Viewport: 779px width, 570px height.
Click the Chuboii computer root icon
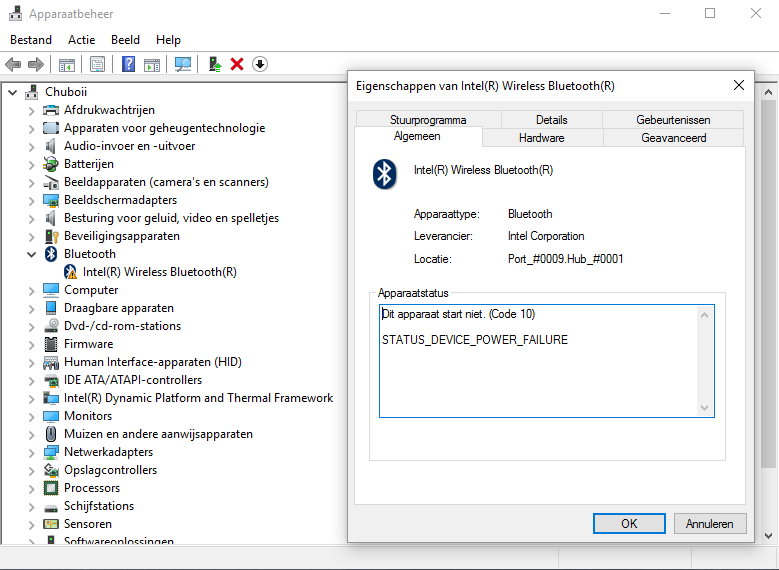(x=32, y=92)
